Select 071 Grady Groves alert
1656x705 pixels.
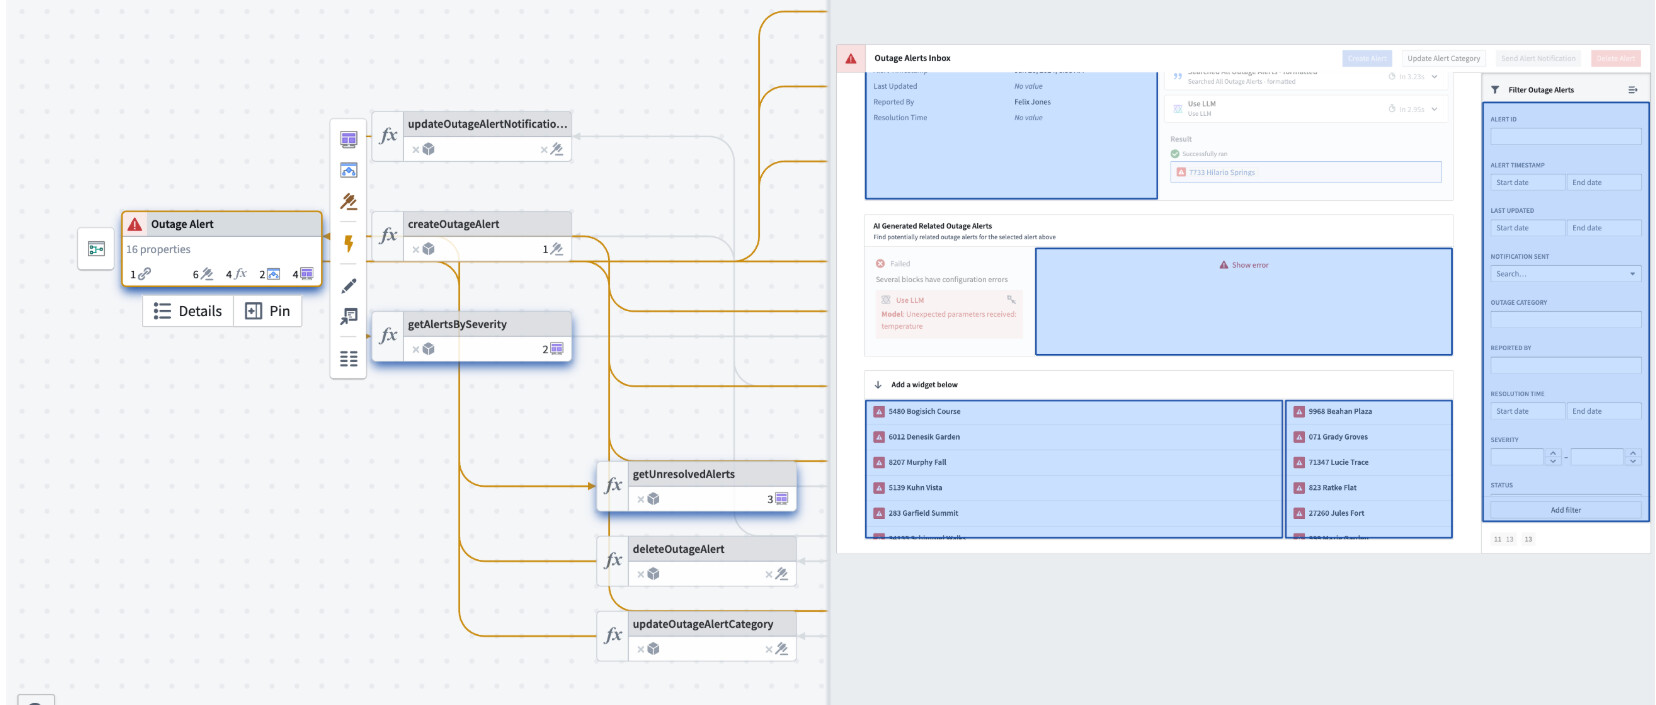1368,437
